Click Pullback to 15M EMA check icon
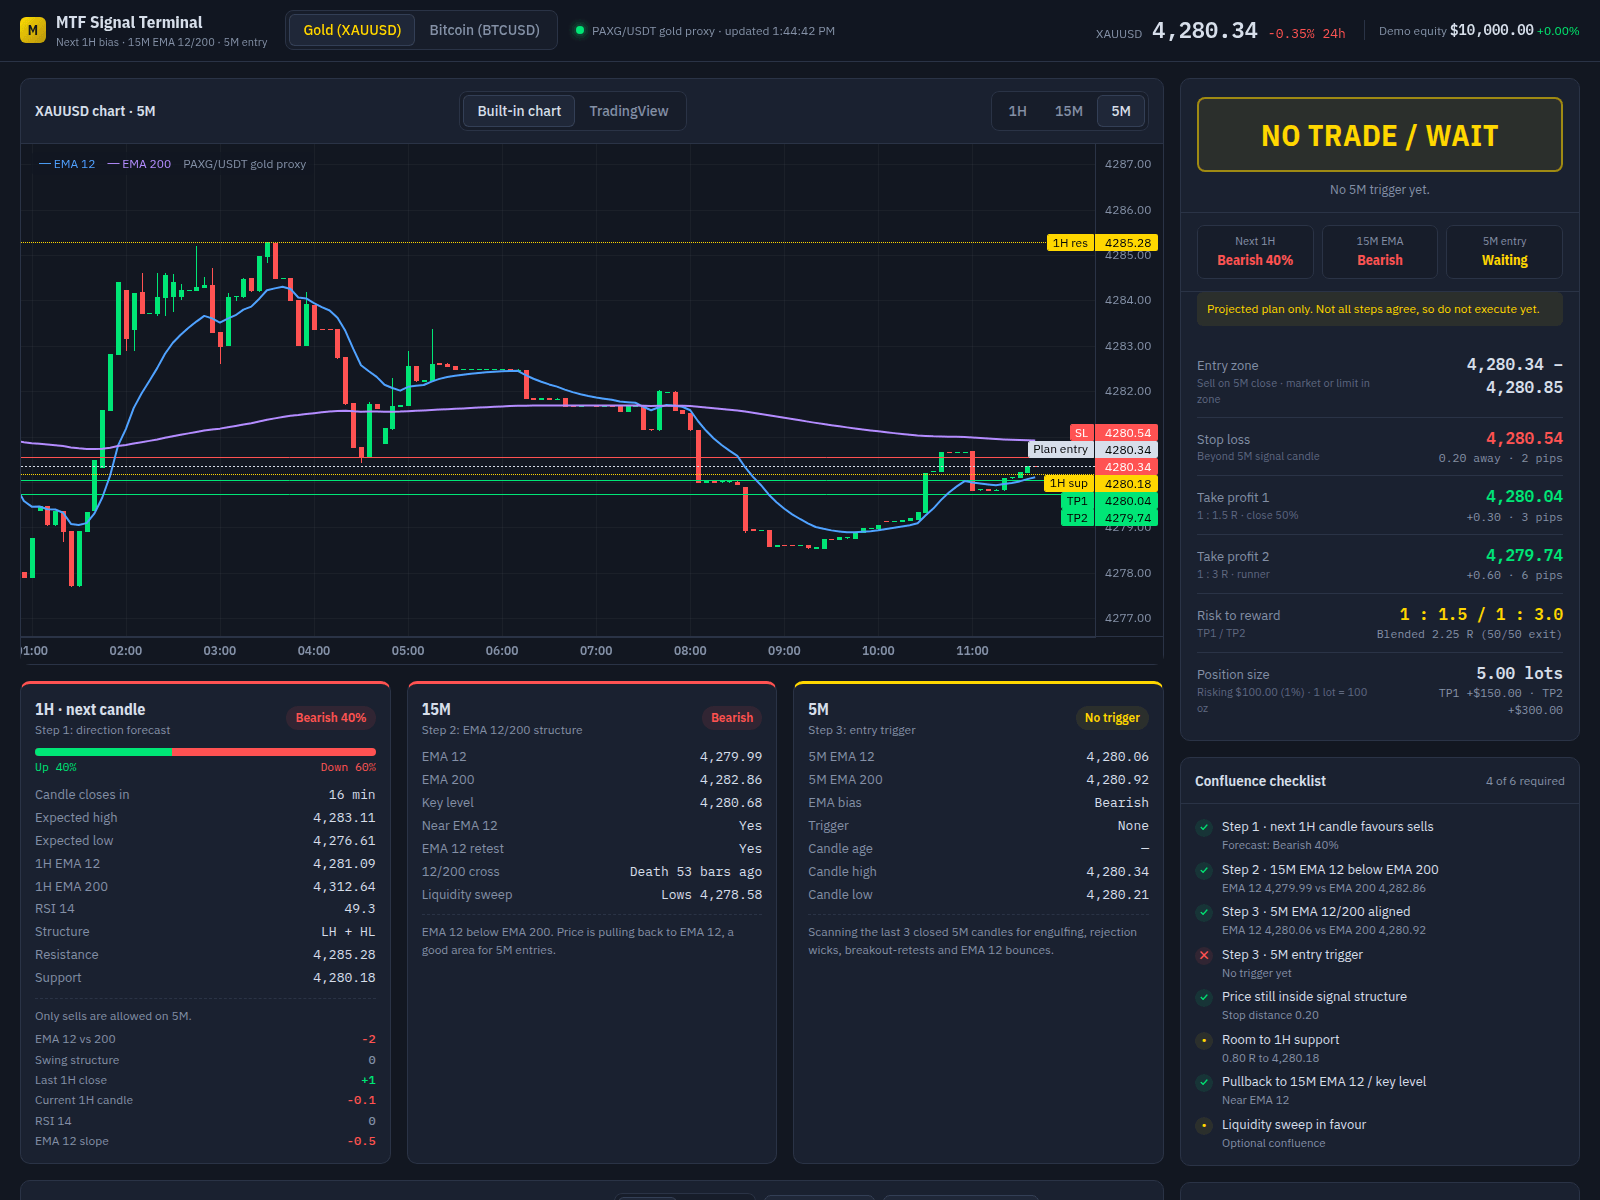 click(x=1204, y=1082)
